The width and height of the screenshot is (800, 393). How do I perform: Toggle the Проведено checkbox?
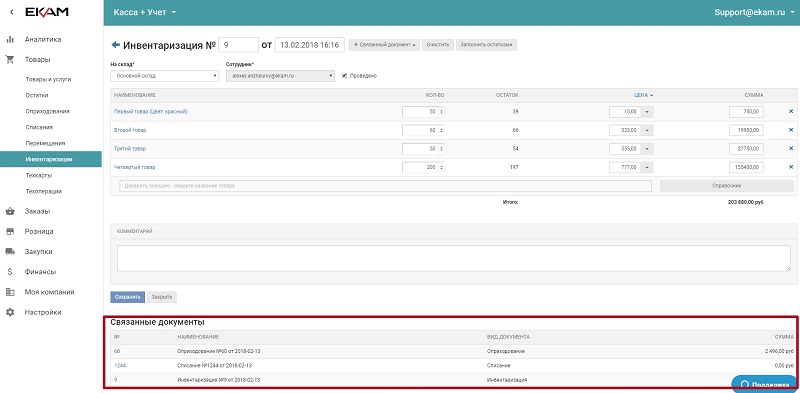tap(344, 76)
